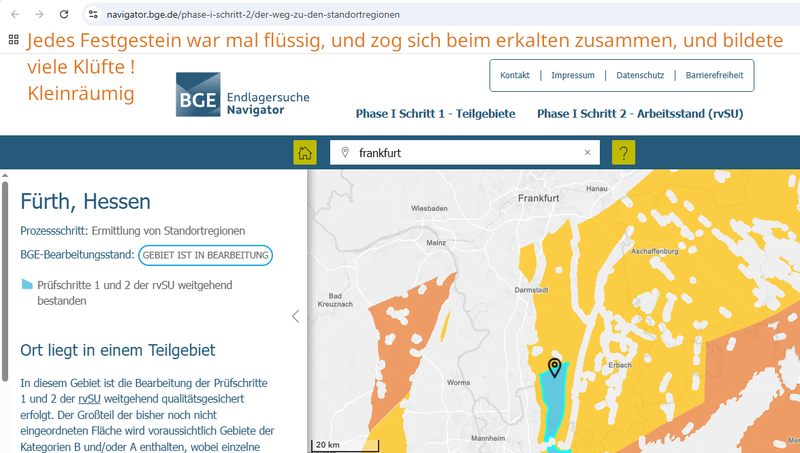The width and height of the screenshot is (800, 453).
Task: Go back using browser back arrow
Action: 14,15
